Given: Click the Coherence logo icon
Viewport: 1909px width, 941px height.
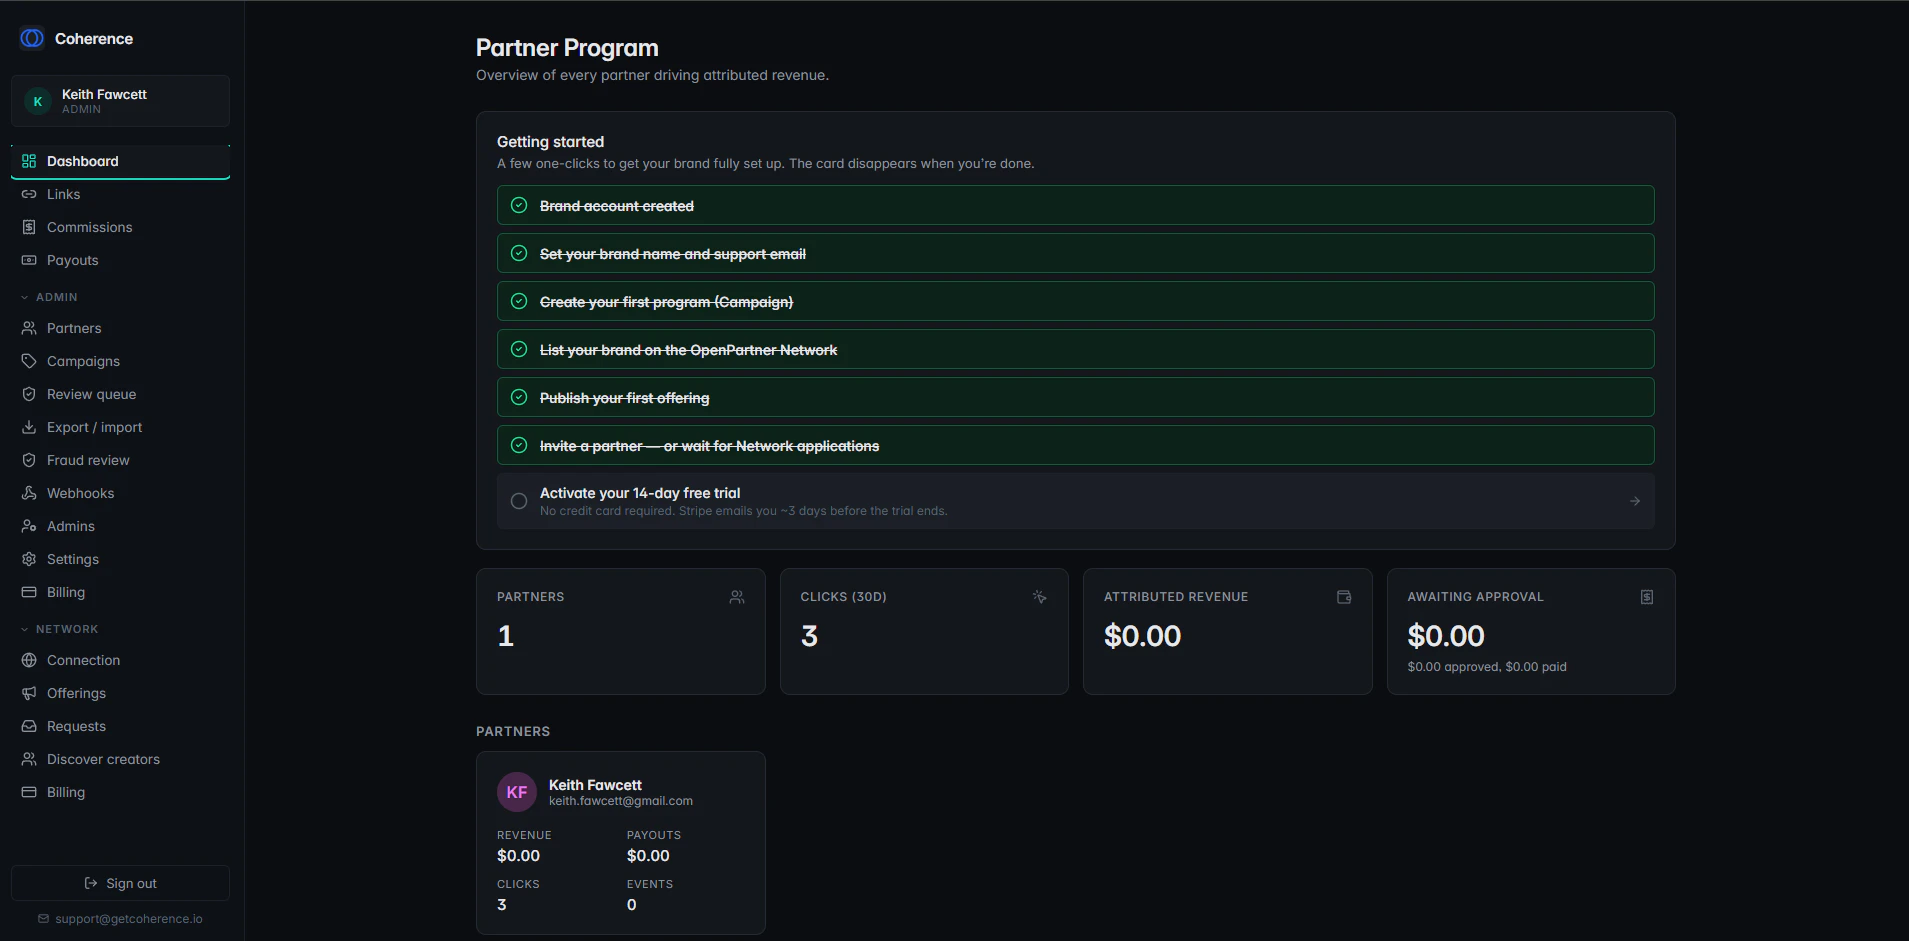Looking at the screenshot, I should (32, 38).
